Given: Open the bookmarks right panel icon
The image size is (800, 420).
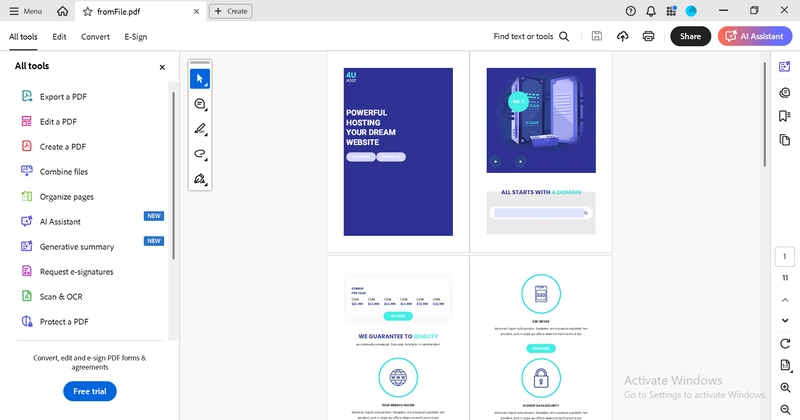Looking at the screenshot, I should [x=785, y=116].
